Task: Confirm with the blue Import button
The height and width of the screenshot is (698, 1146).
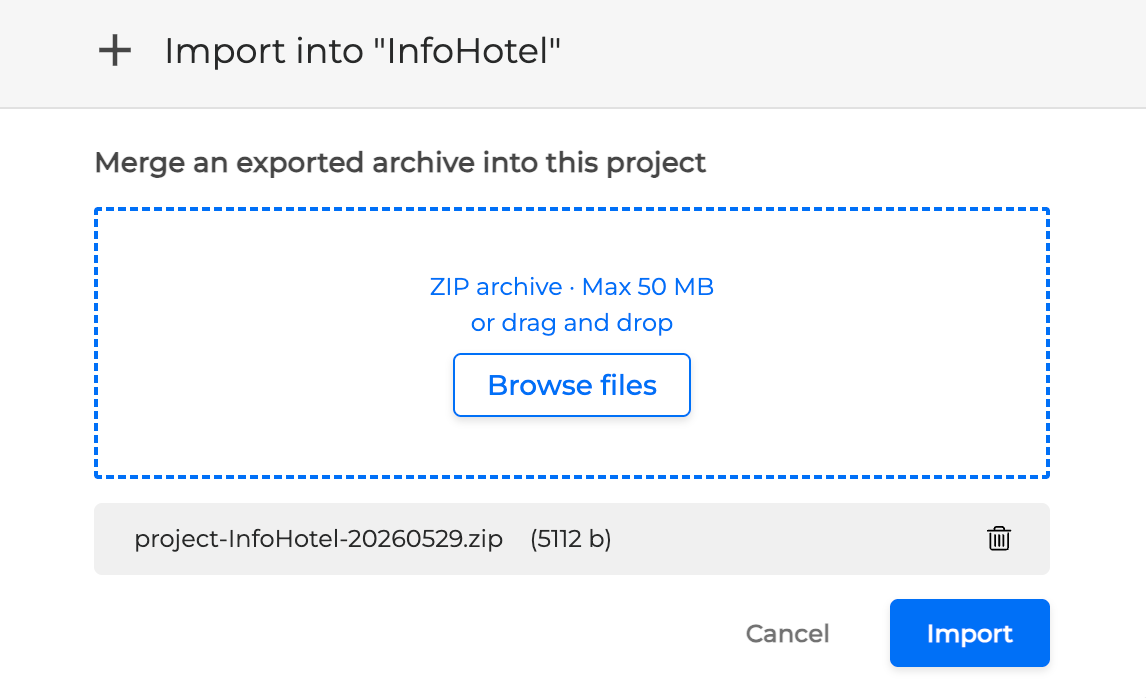Action: (x=969, y=633)
